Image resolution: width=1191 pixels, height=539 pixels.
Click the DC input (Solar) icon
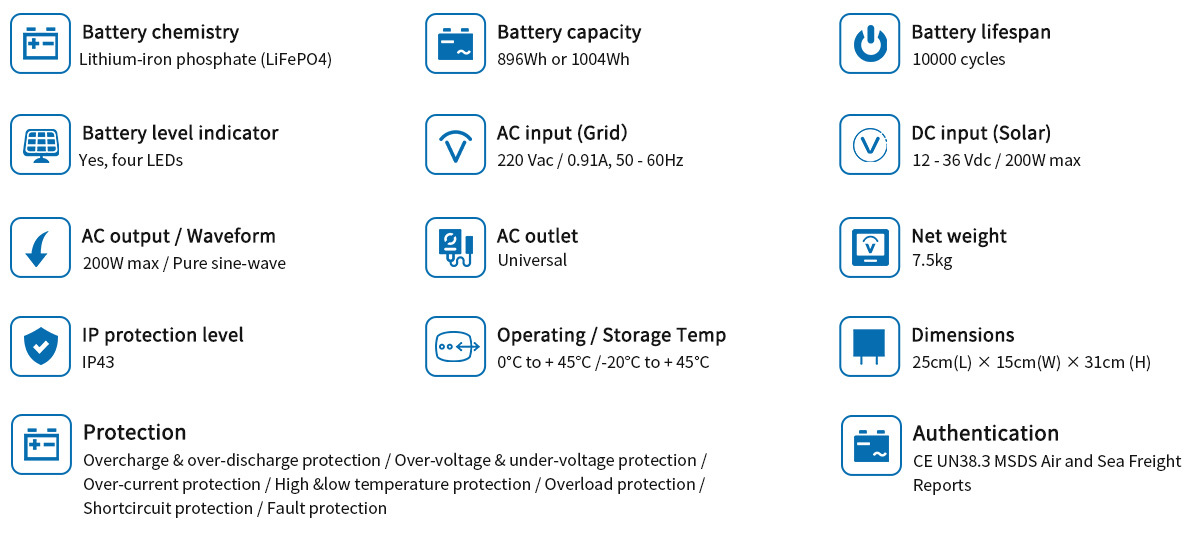coord(870,144)
